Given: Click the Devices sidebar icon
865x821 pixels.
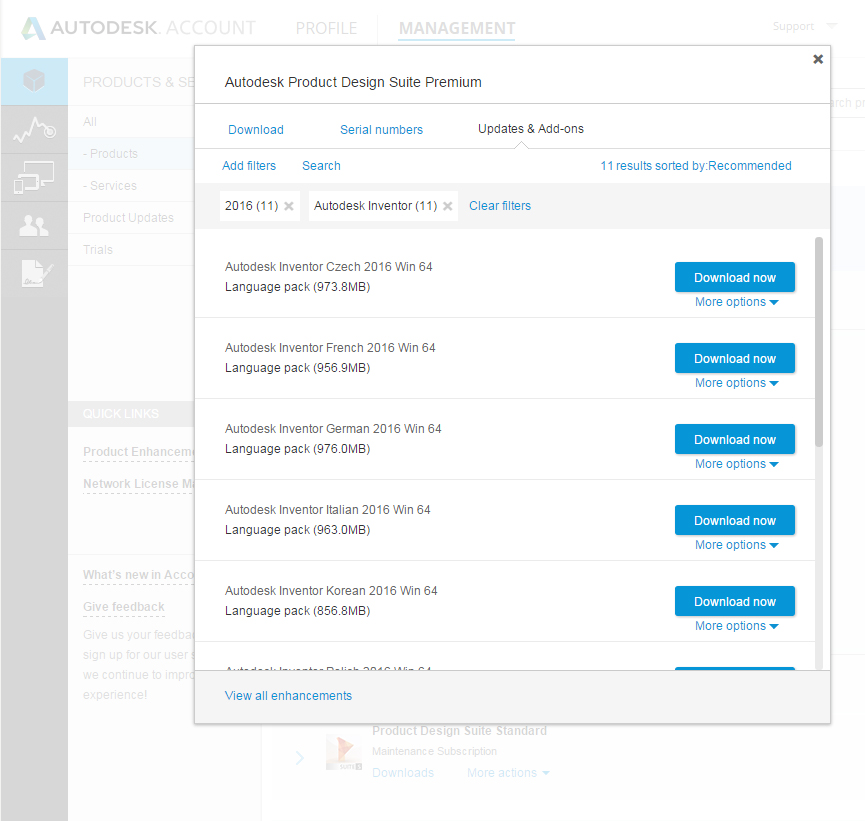Looking at the screenshot, I should click(34, 178).
